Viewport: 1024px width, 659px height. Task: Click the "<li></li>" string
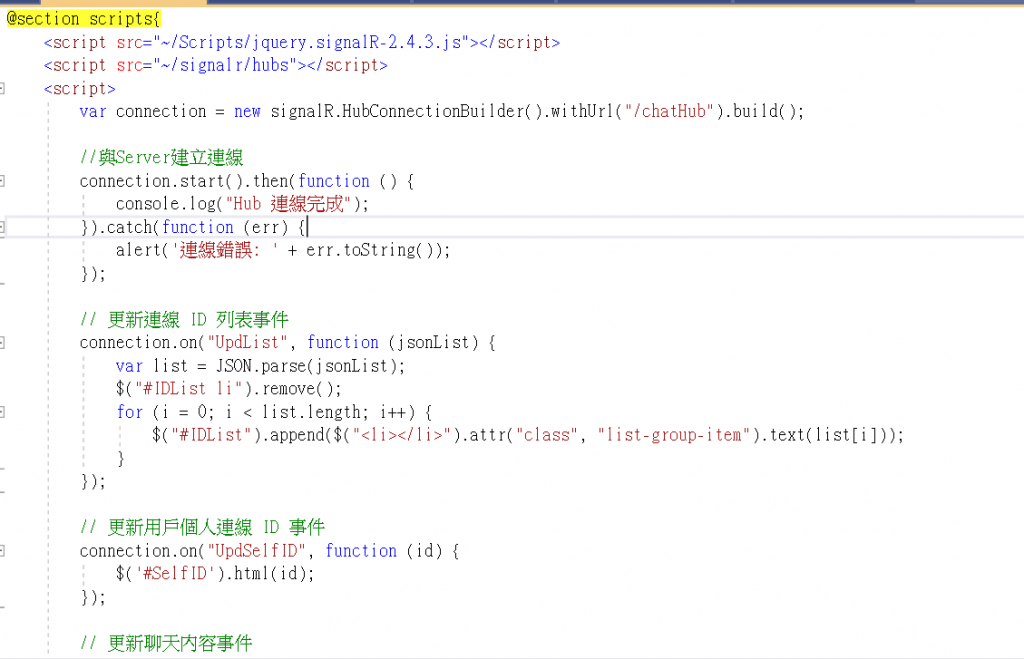402,435
